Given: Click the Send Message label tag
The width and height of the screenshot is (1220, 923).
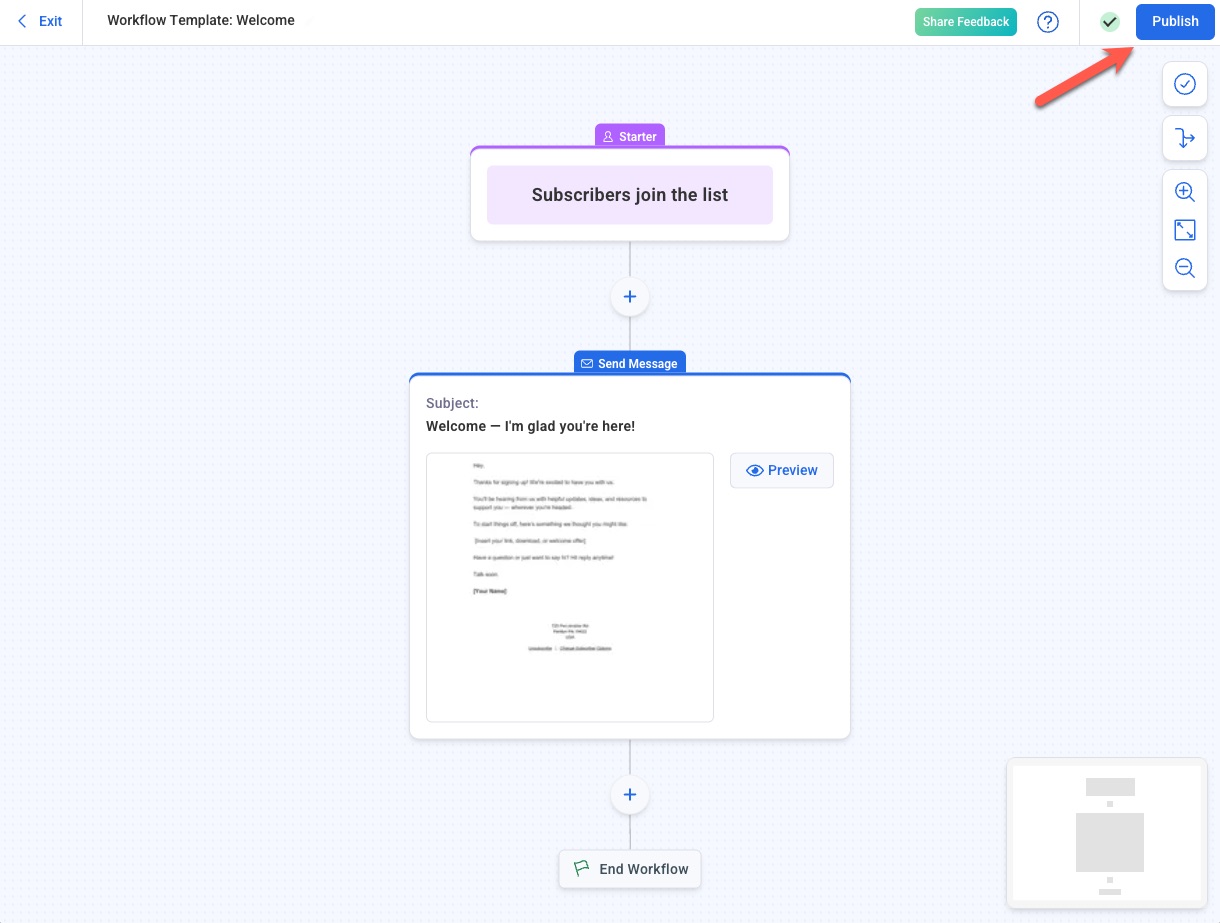Looking at the screenshot, I should (630, 363).
